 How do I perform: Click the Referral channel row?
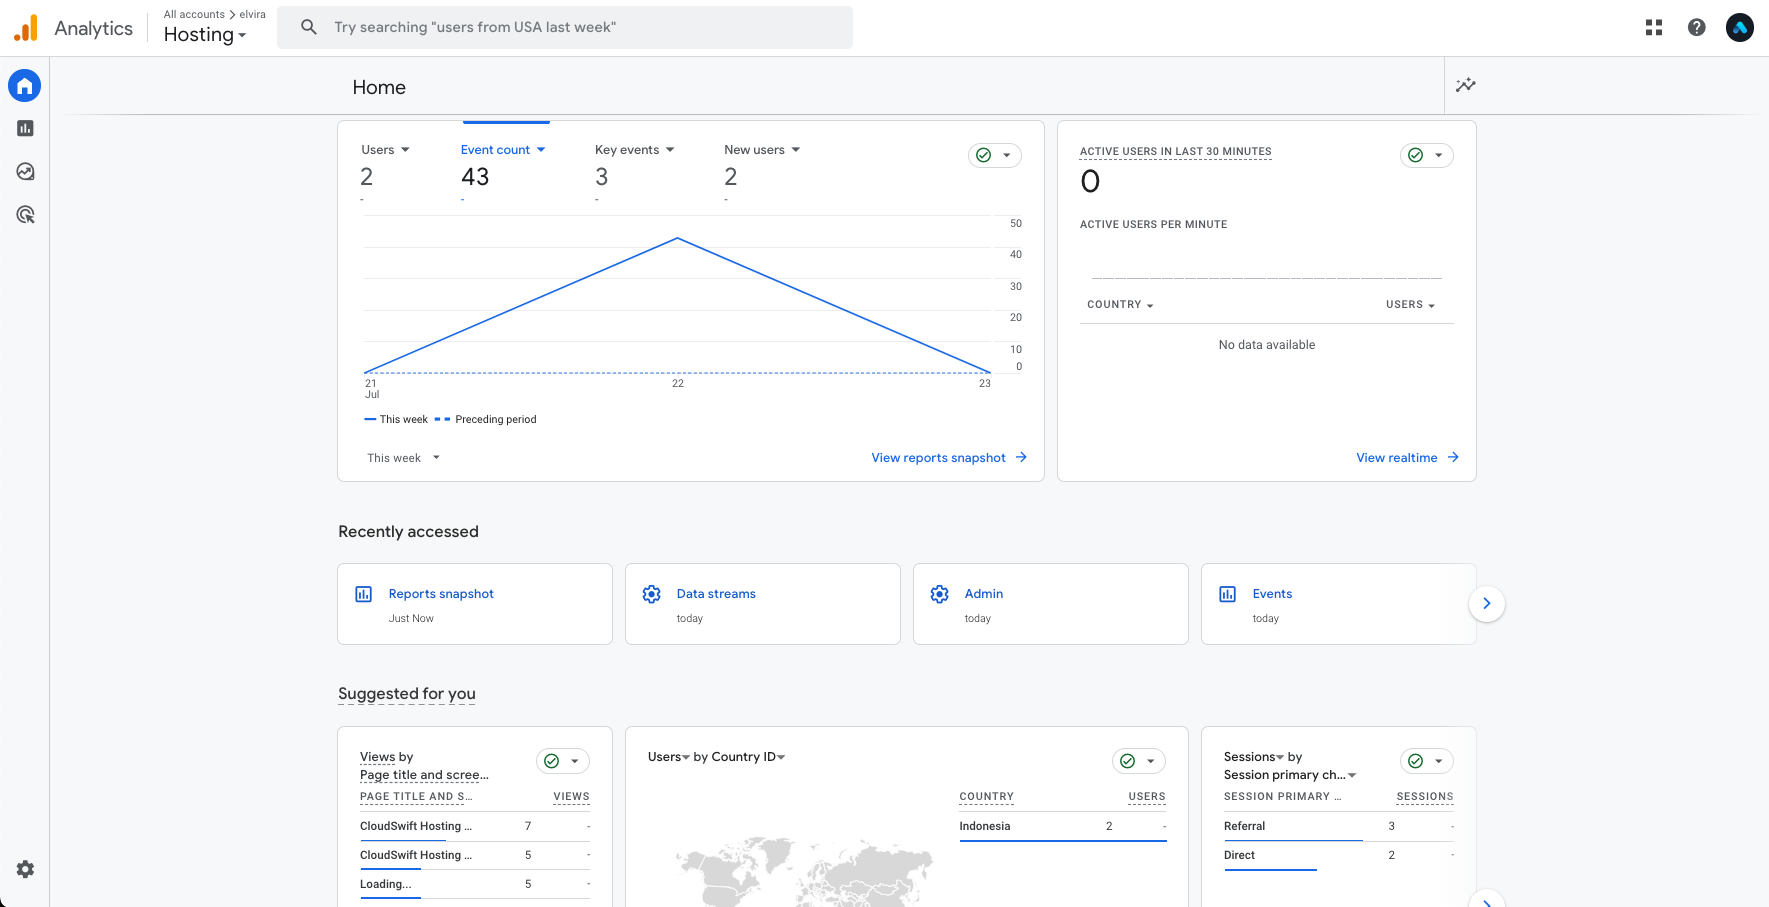(1339, 827)
